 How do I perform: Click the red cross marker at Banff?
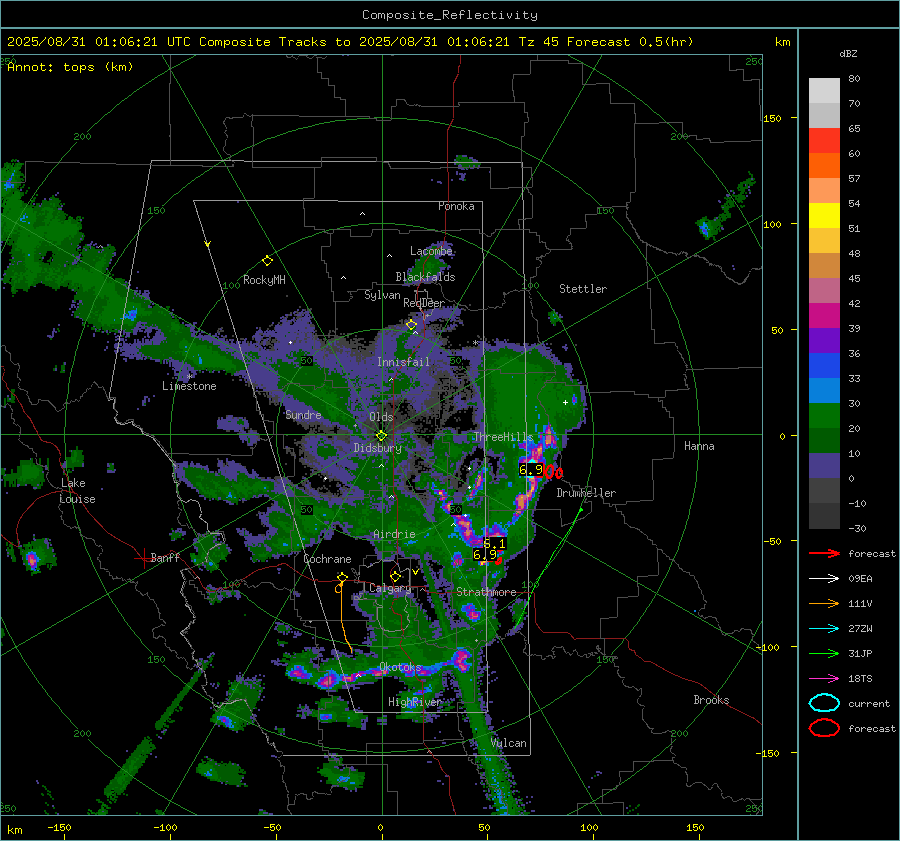(x=143, y=558)
